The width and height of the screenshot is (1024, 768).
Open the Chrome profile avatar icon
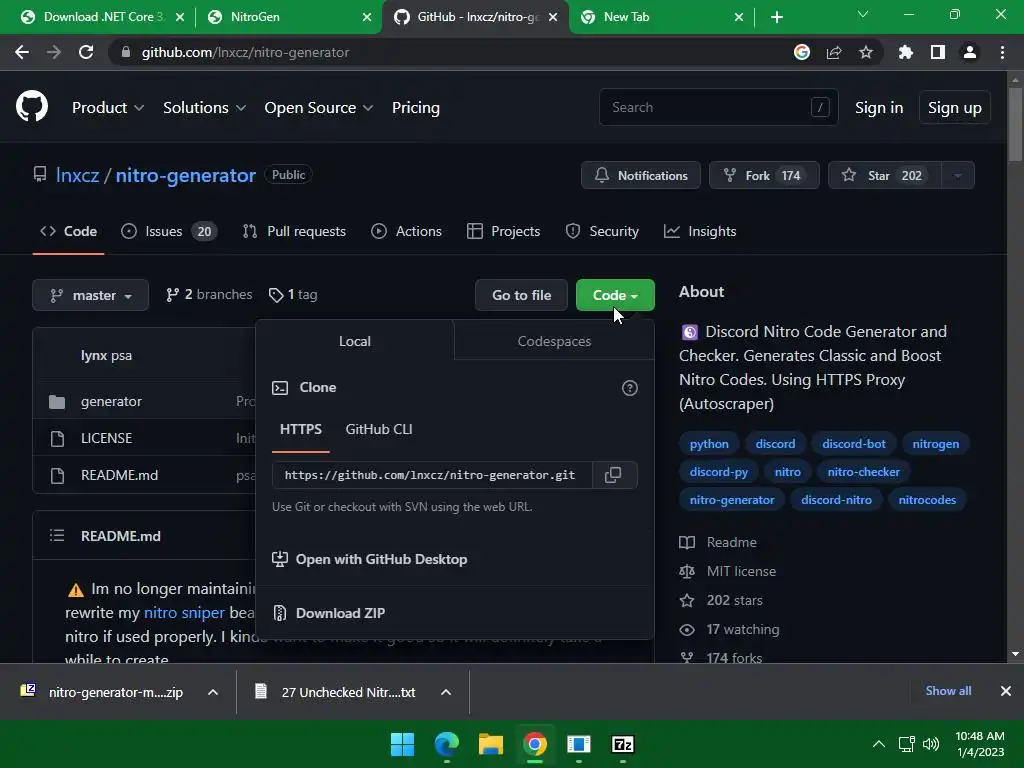point(970,52)
